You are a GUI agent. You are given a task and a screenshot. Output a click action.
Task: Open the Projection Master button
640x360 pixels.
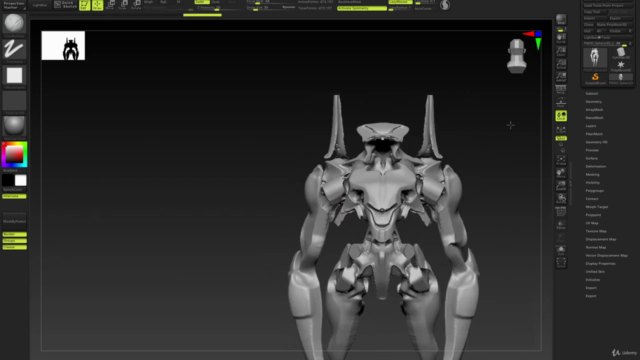pos(14,5)
